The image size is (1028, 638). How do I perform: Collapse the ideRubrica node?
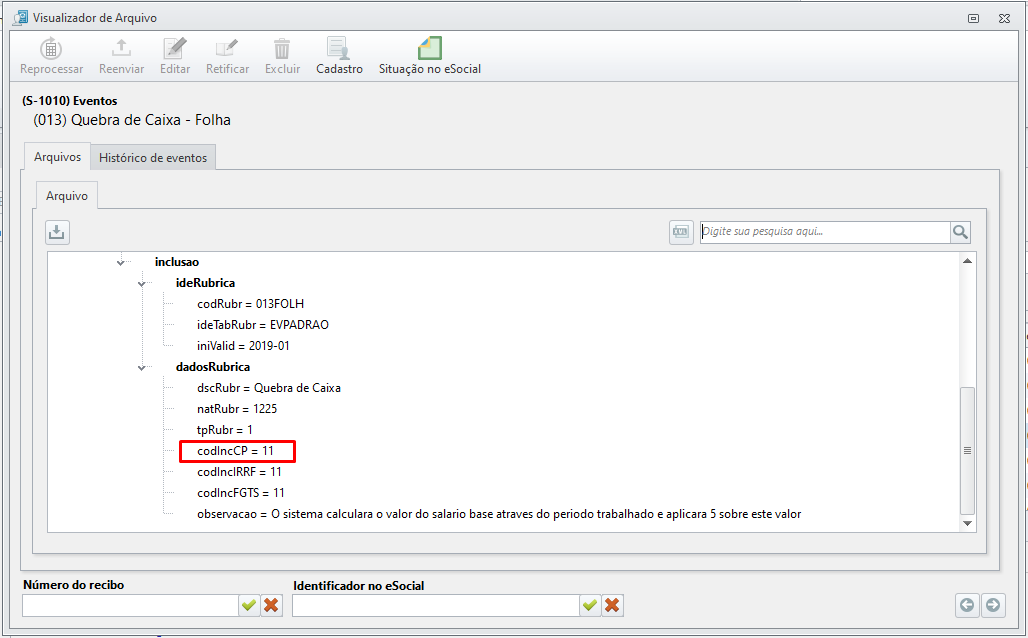(x=142, y=283)
